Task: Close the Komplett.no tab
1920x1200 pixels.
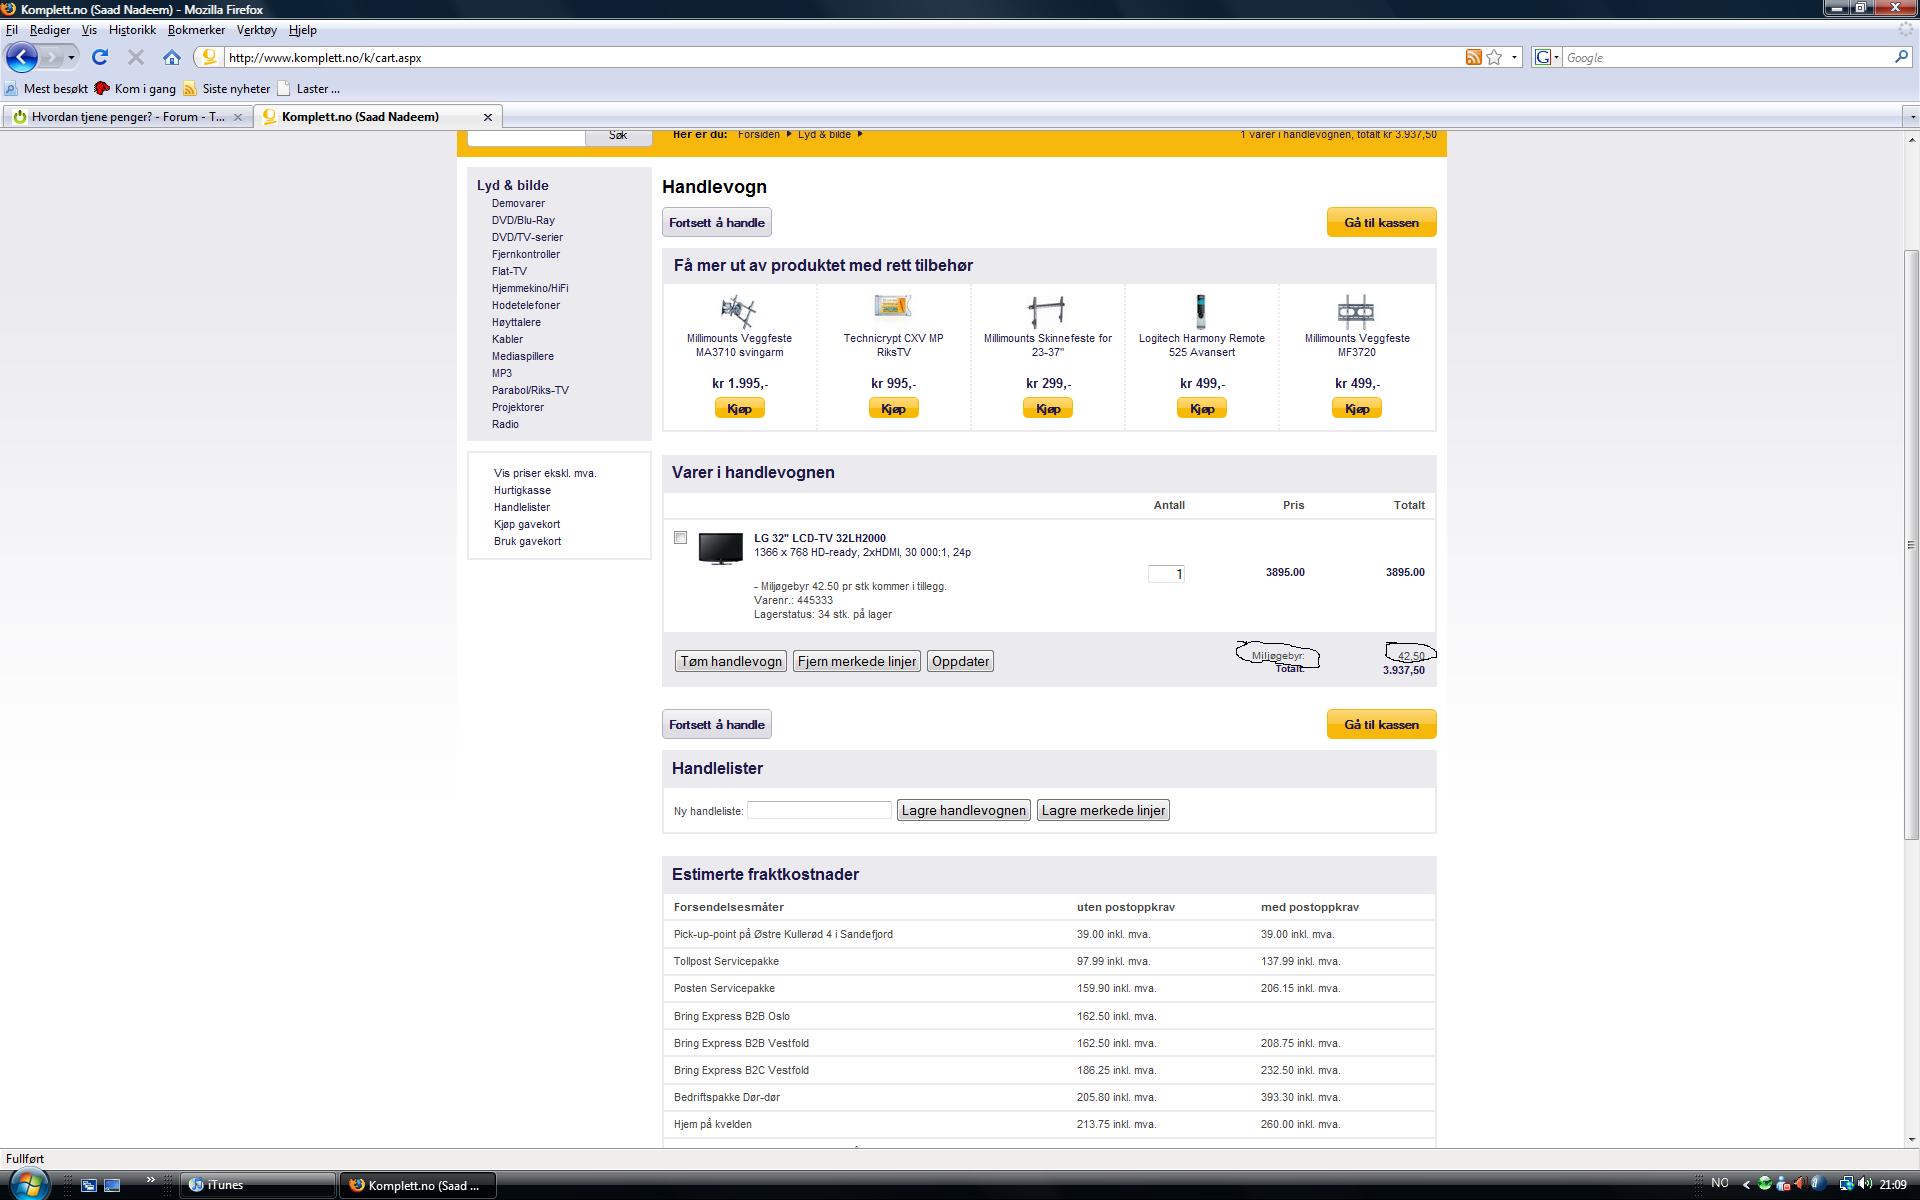Action: pyautogui.click(x=487, y=117)
